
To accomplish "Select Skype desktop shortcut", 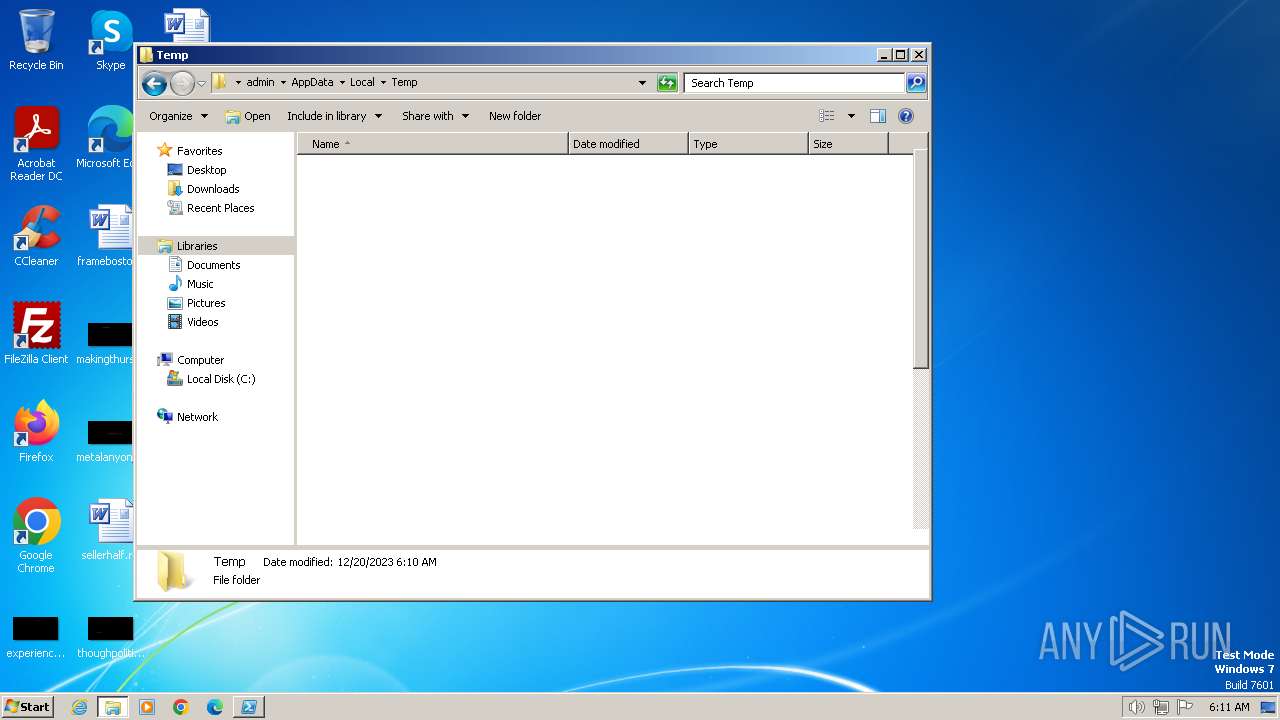I will (111, 41).
